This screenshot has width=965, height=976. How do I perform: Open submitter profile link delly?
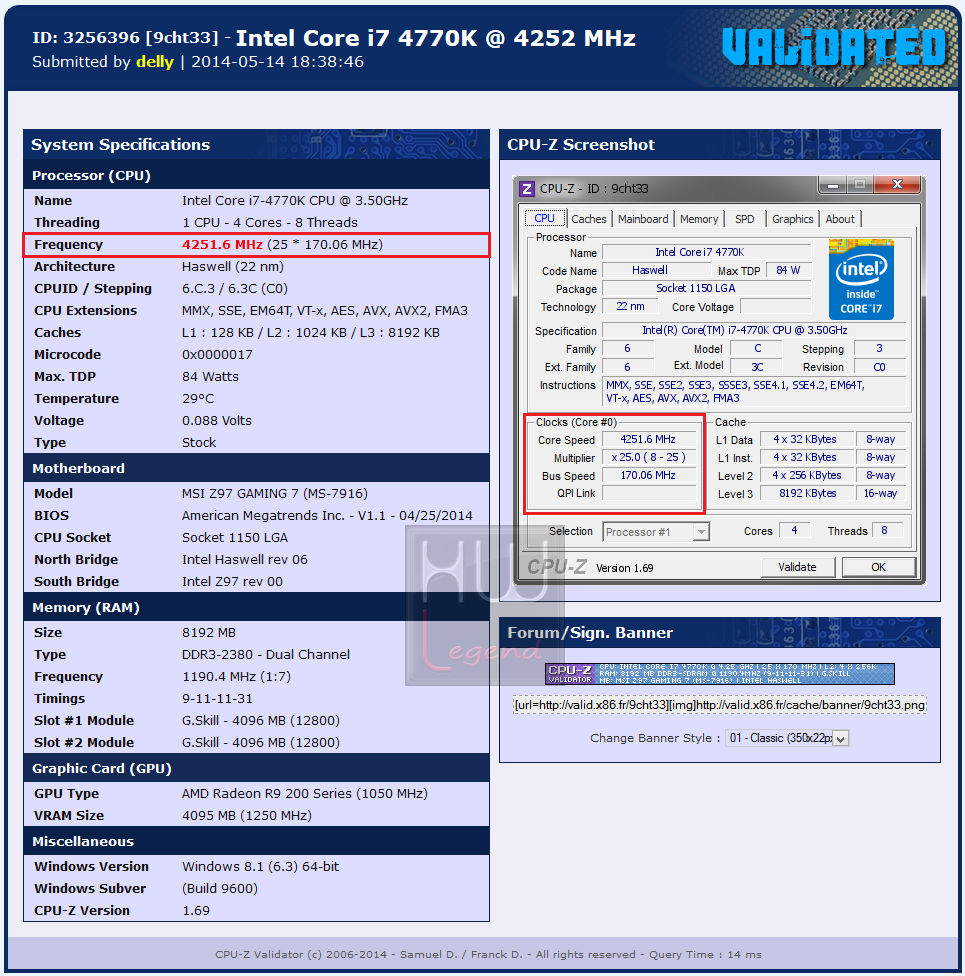pyautogui.click(x=154, y=62)
